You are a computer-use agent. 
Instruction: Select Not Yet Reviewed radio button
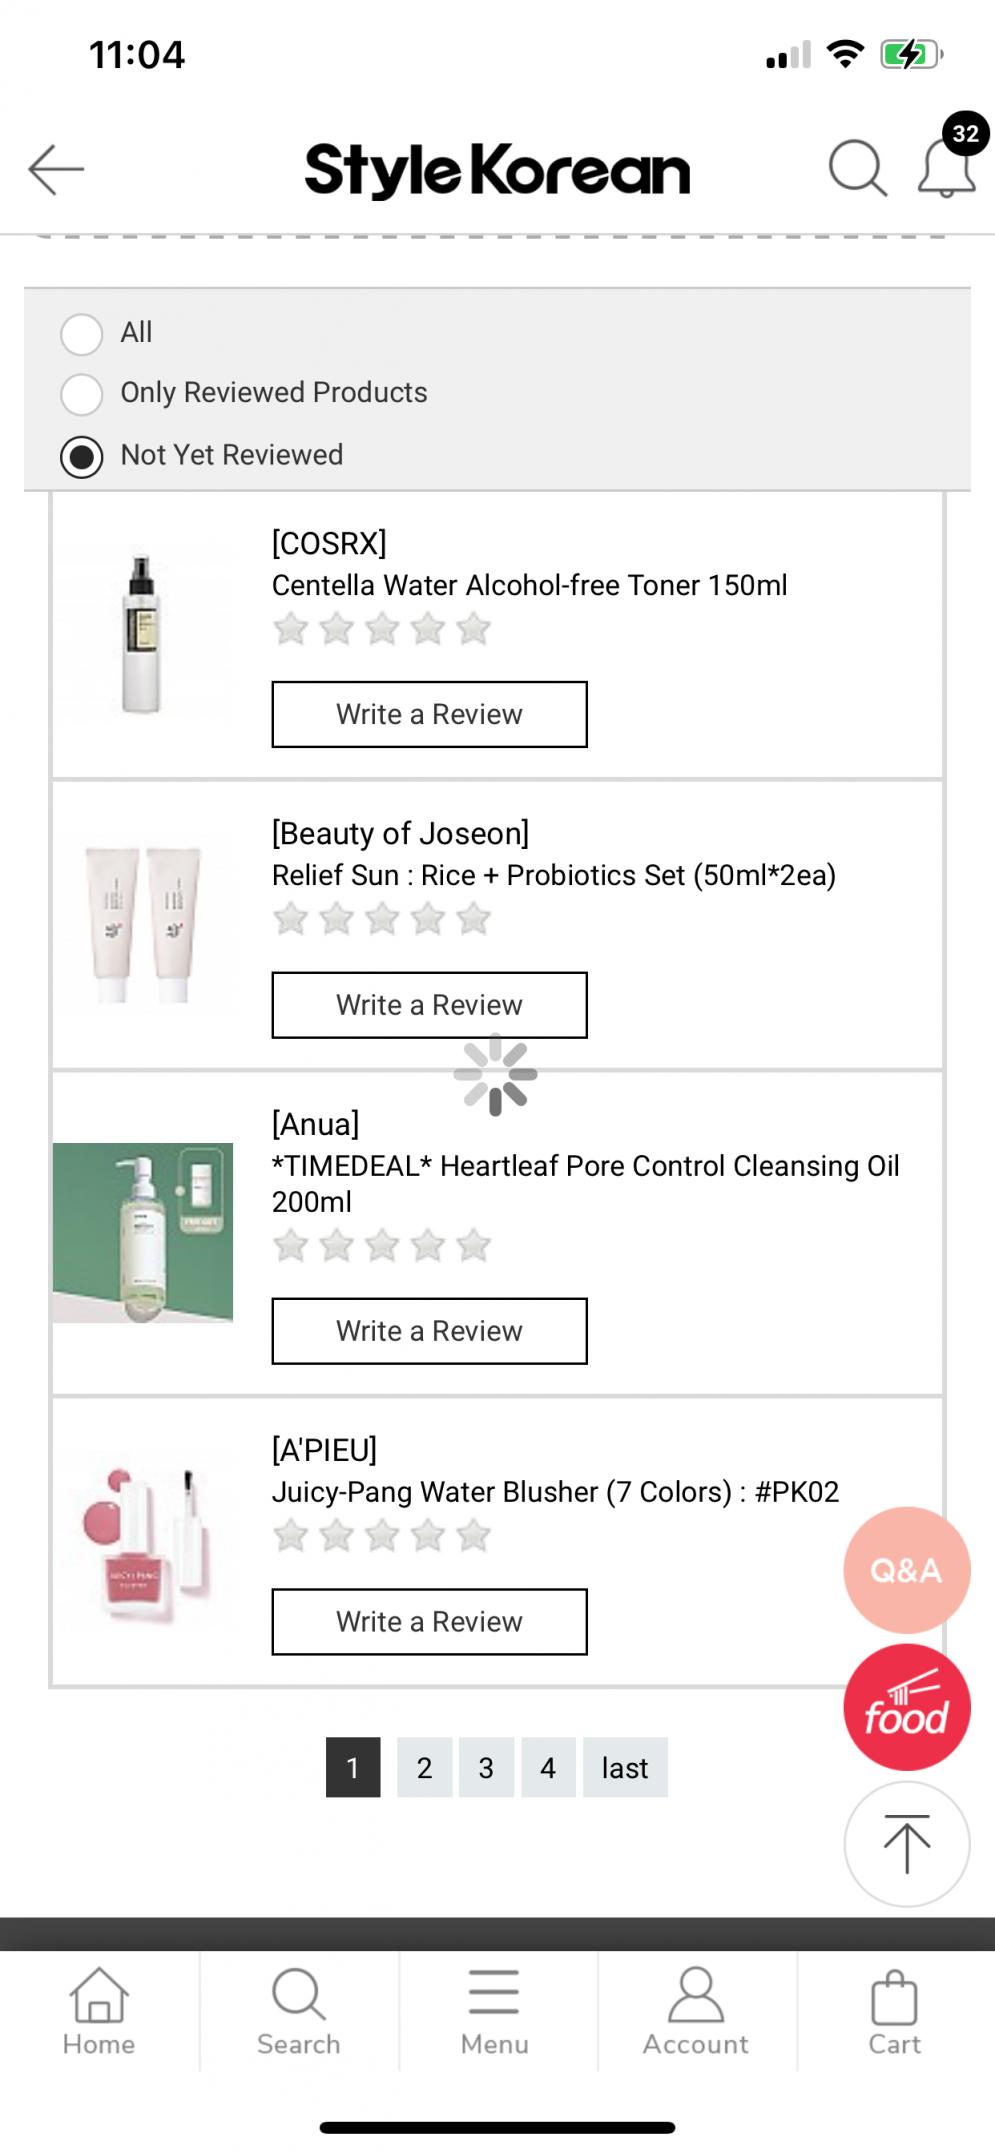point(82,456)
